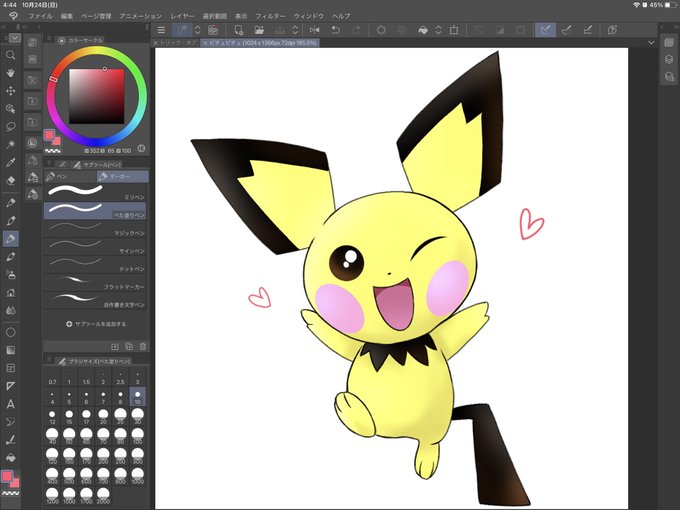680x510 pixels.
Task: Open the hamburger menu in command bar
Action: tap(161, 30)
